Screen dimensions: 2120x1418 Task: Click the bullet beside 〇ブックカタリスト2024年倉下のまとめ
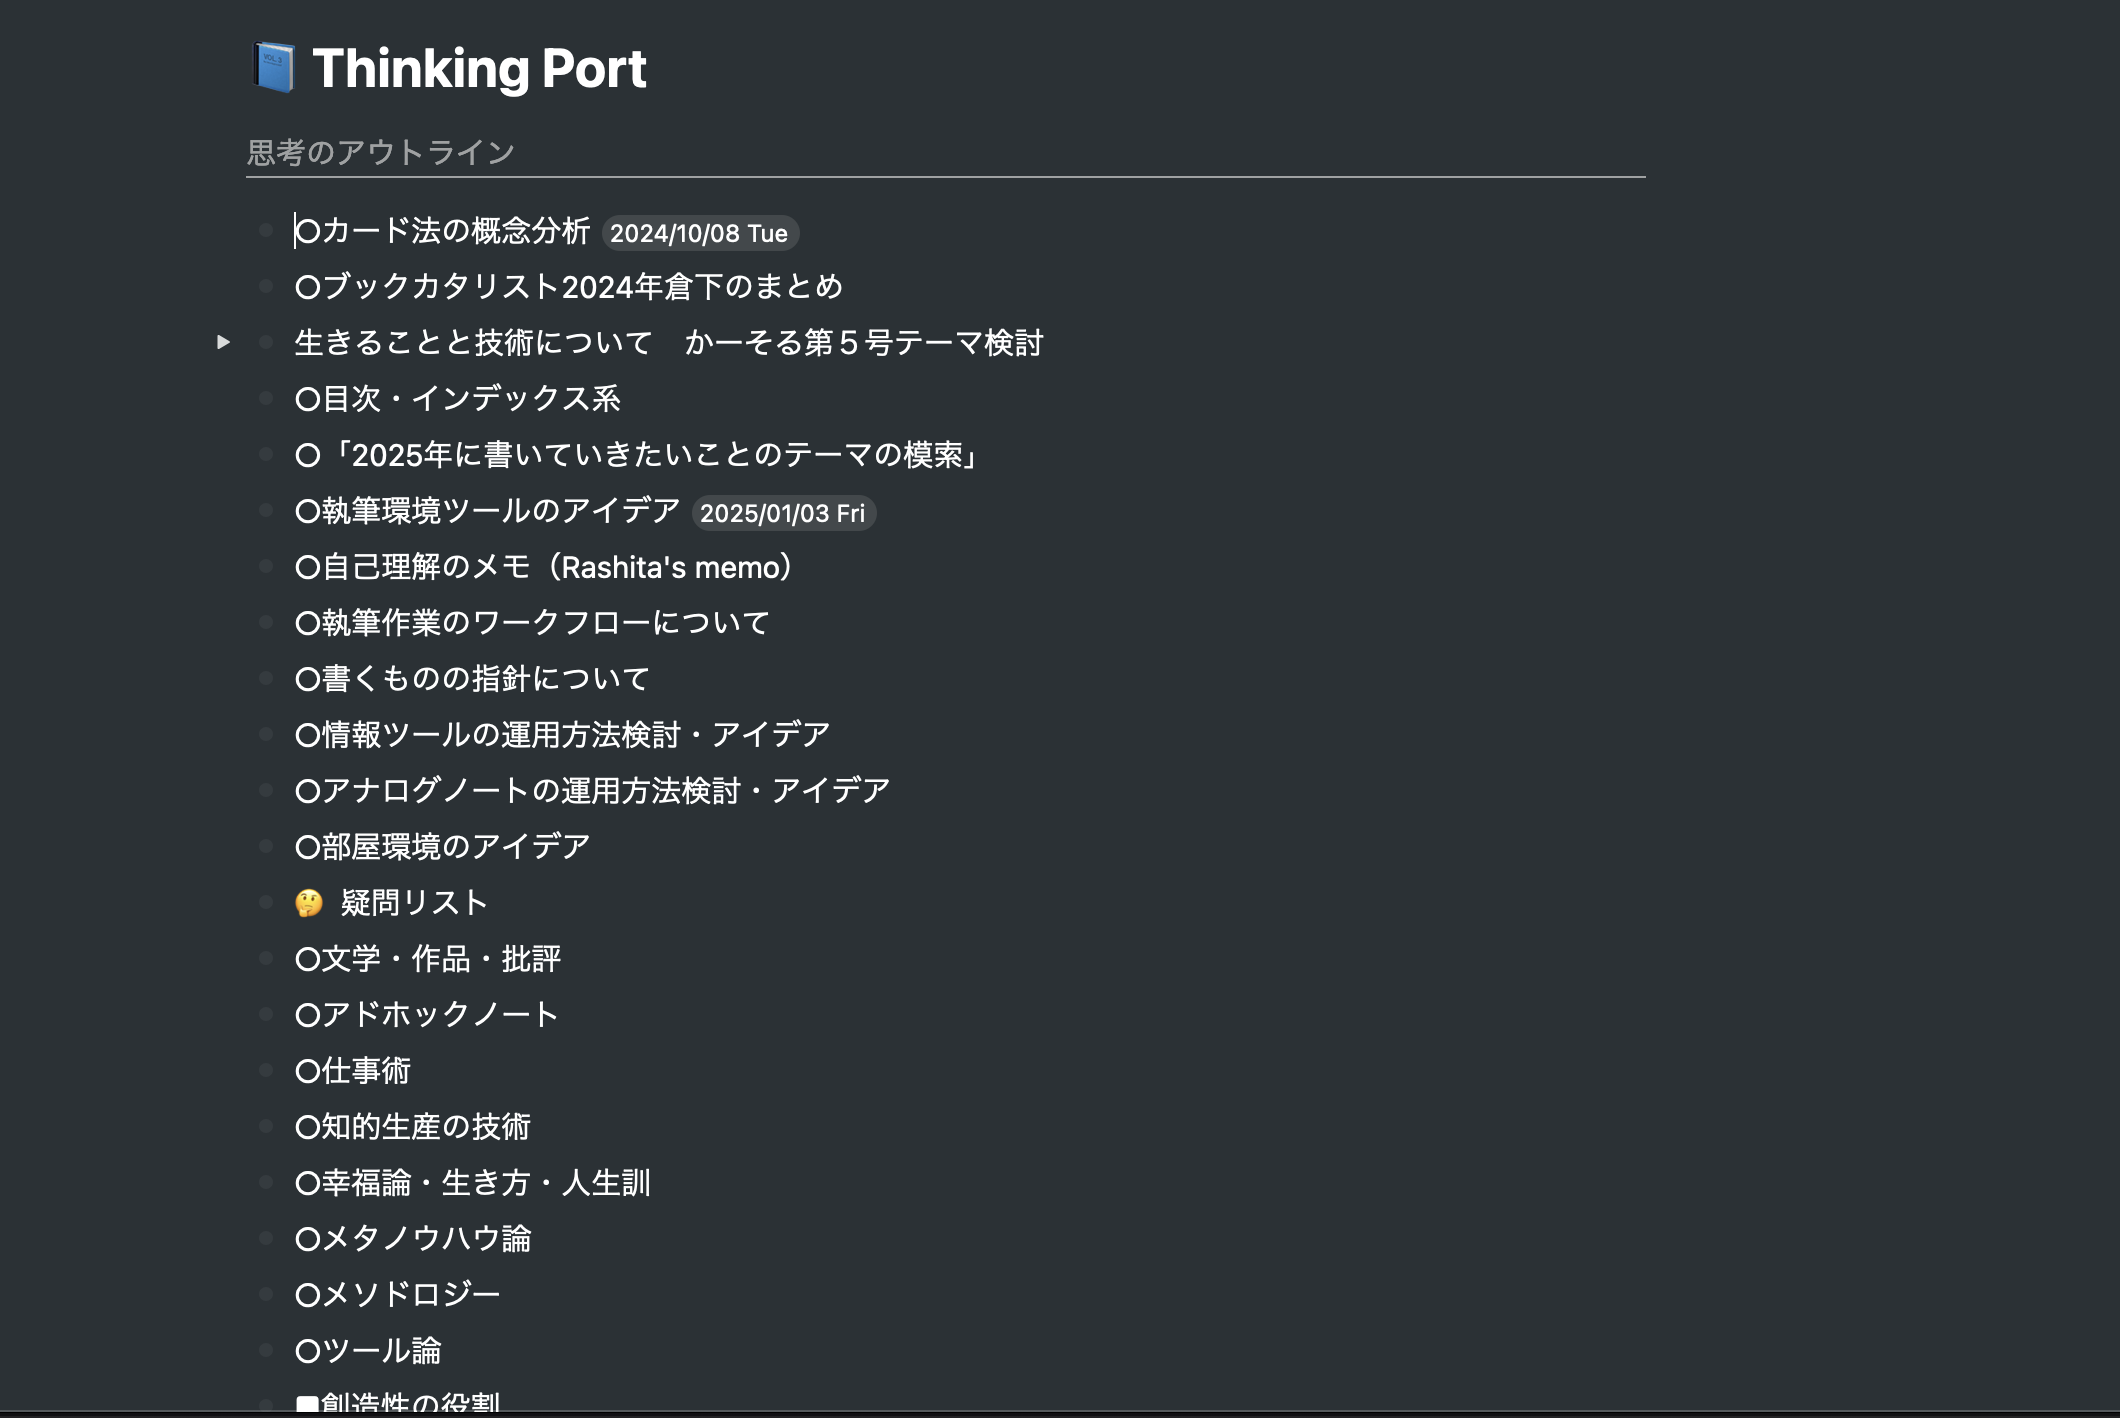[265, 287]
